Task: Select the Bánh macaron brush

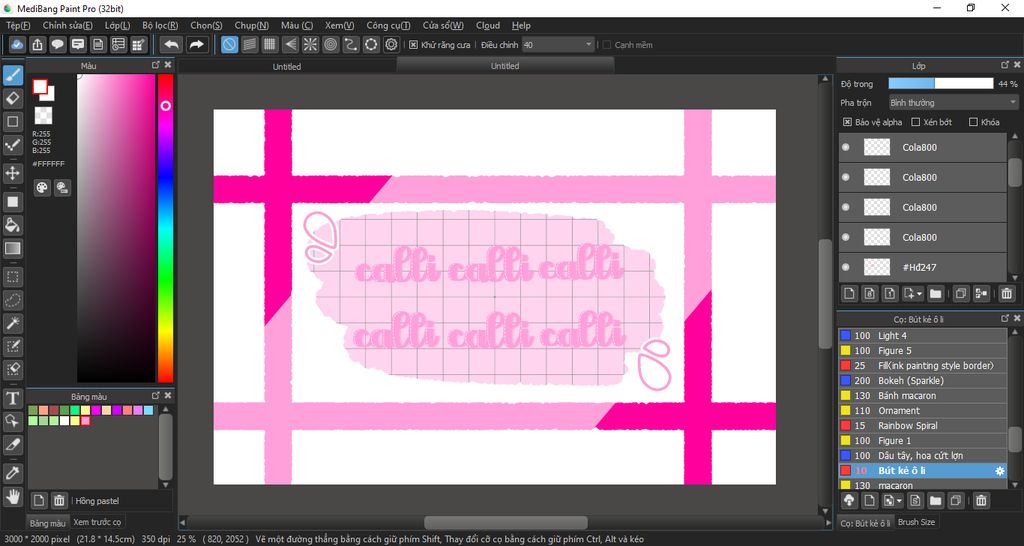Action: 923,396
